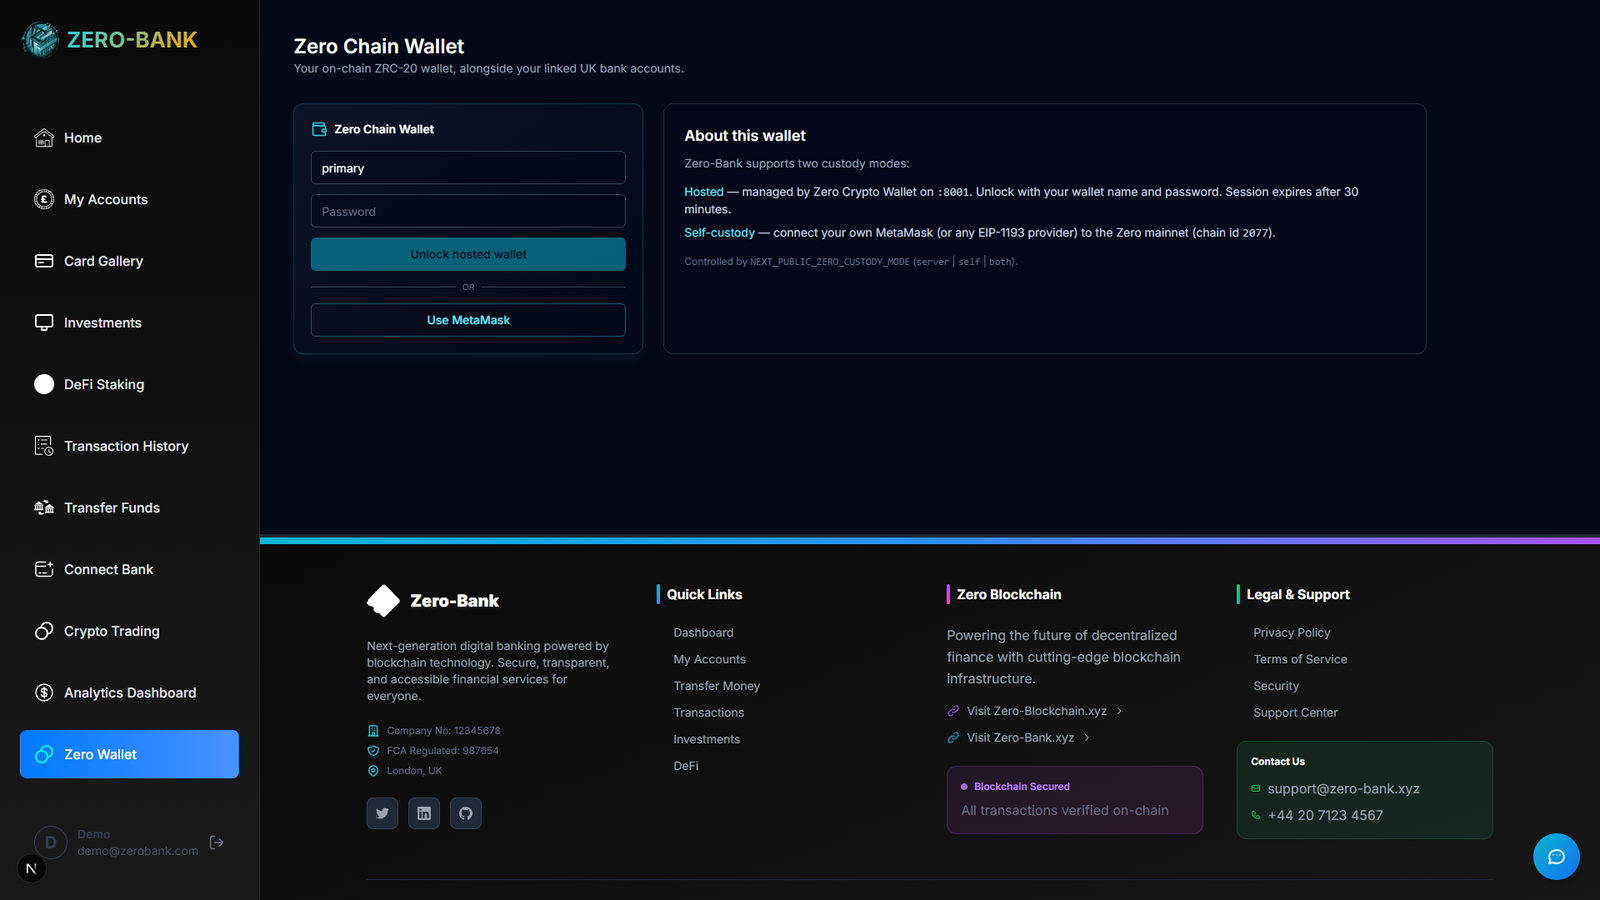1600x900 pixels.
Task: Click the logout arrow icon
Action: click(x=217, y=843)
